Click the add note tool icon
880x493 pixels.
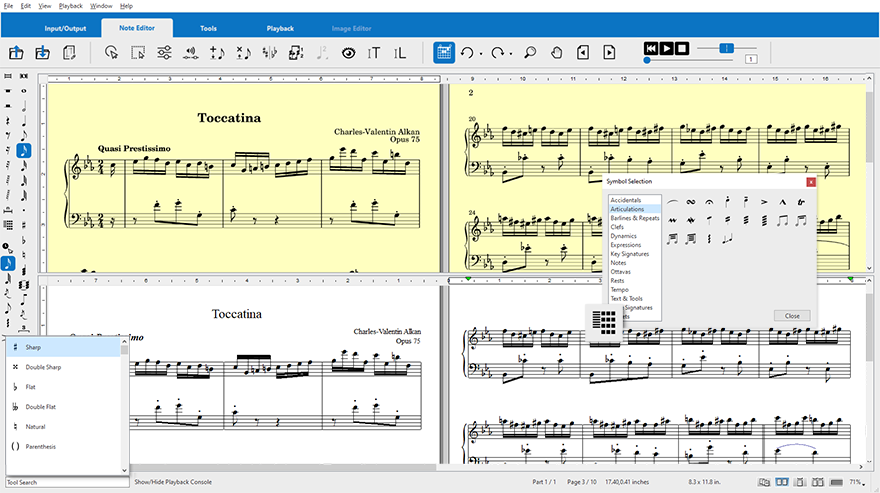217,53
